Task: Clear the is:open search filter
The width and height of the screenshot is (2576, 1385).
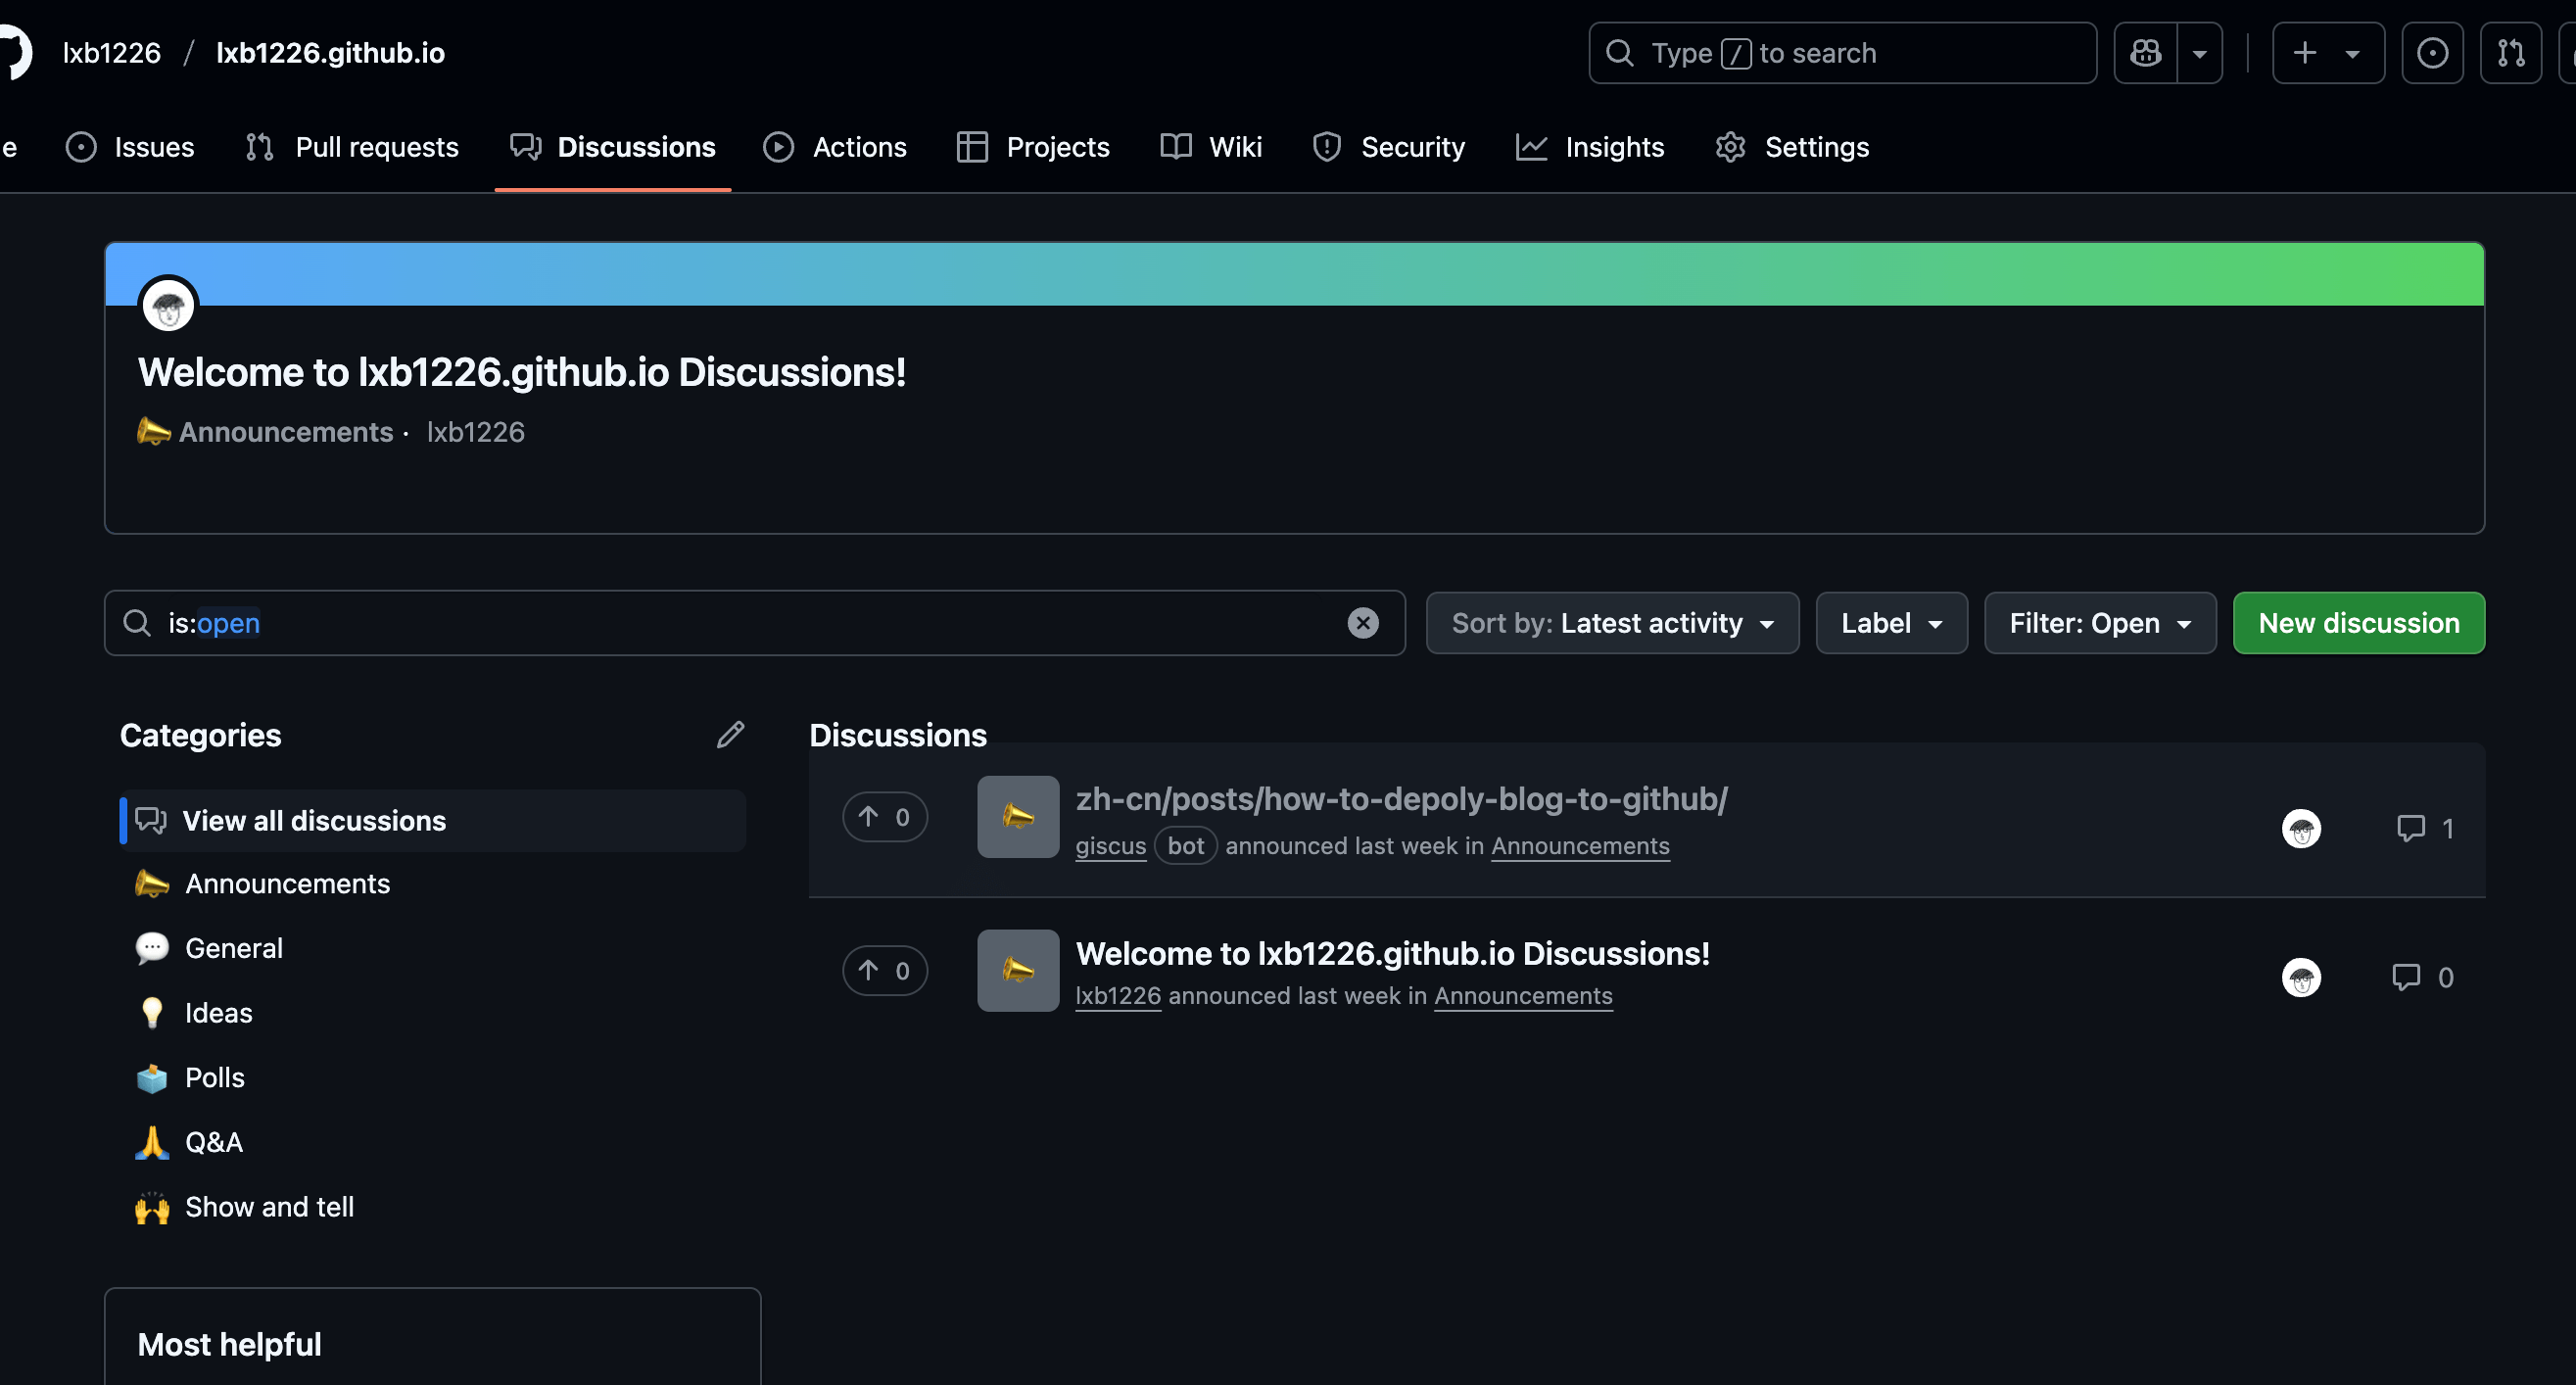Action: [x=1362, y=623]
